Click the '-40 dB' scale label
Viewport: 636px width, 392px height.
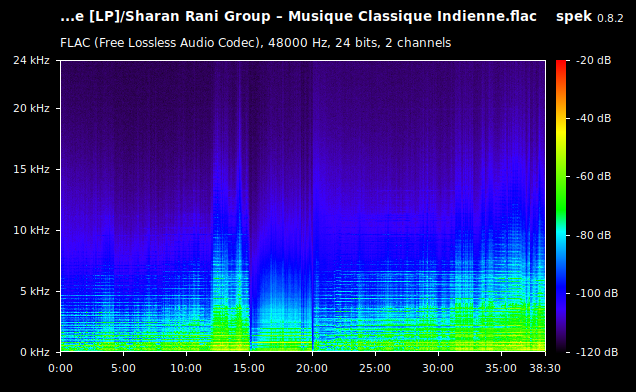pos(594,118)
